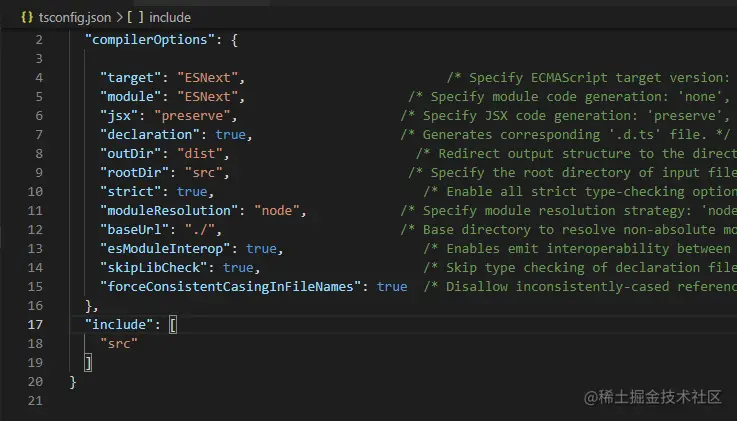737x421 pixels.
Task: Click line number 17 in the gutter
Action: pos(36,325)
